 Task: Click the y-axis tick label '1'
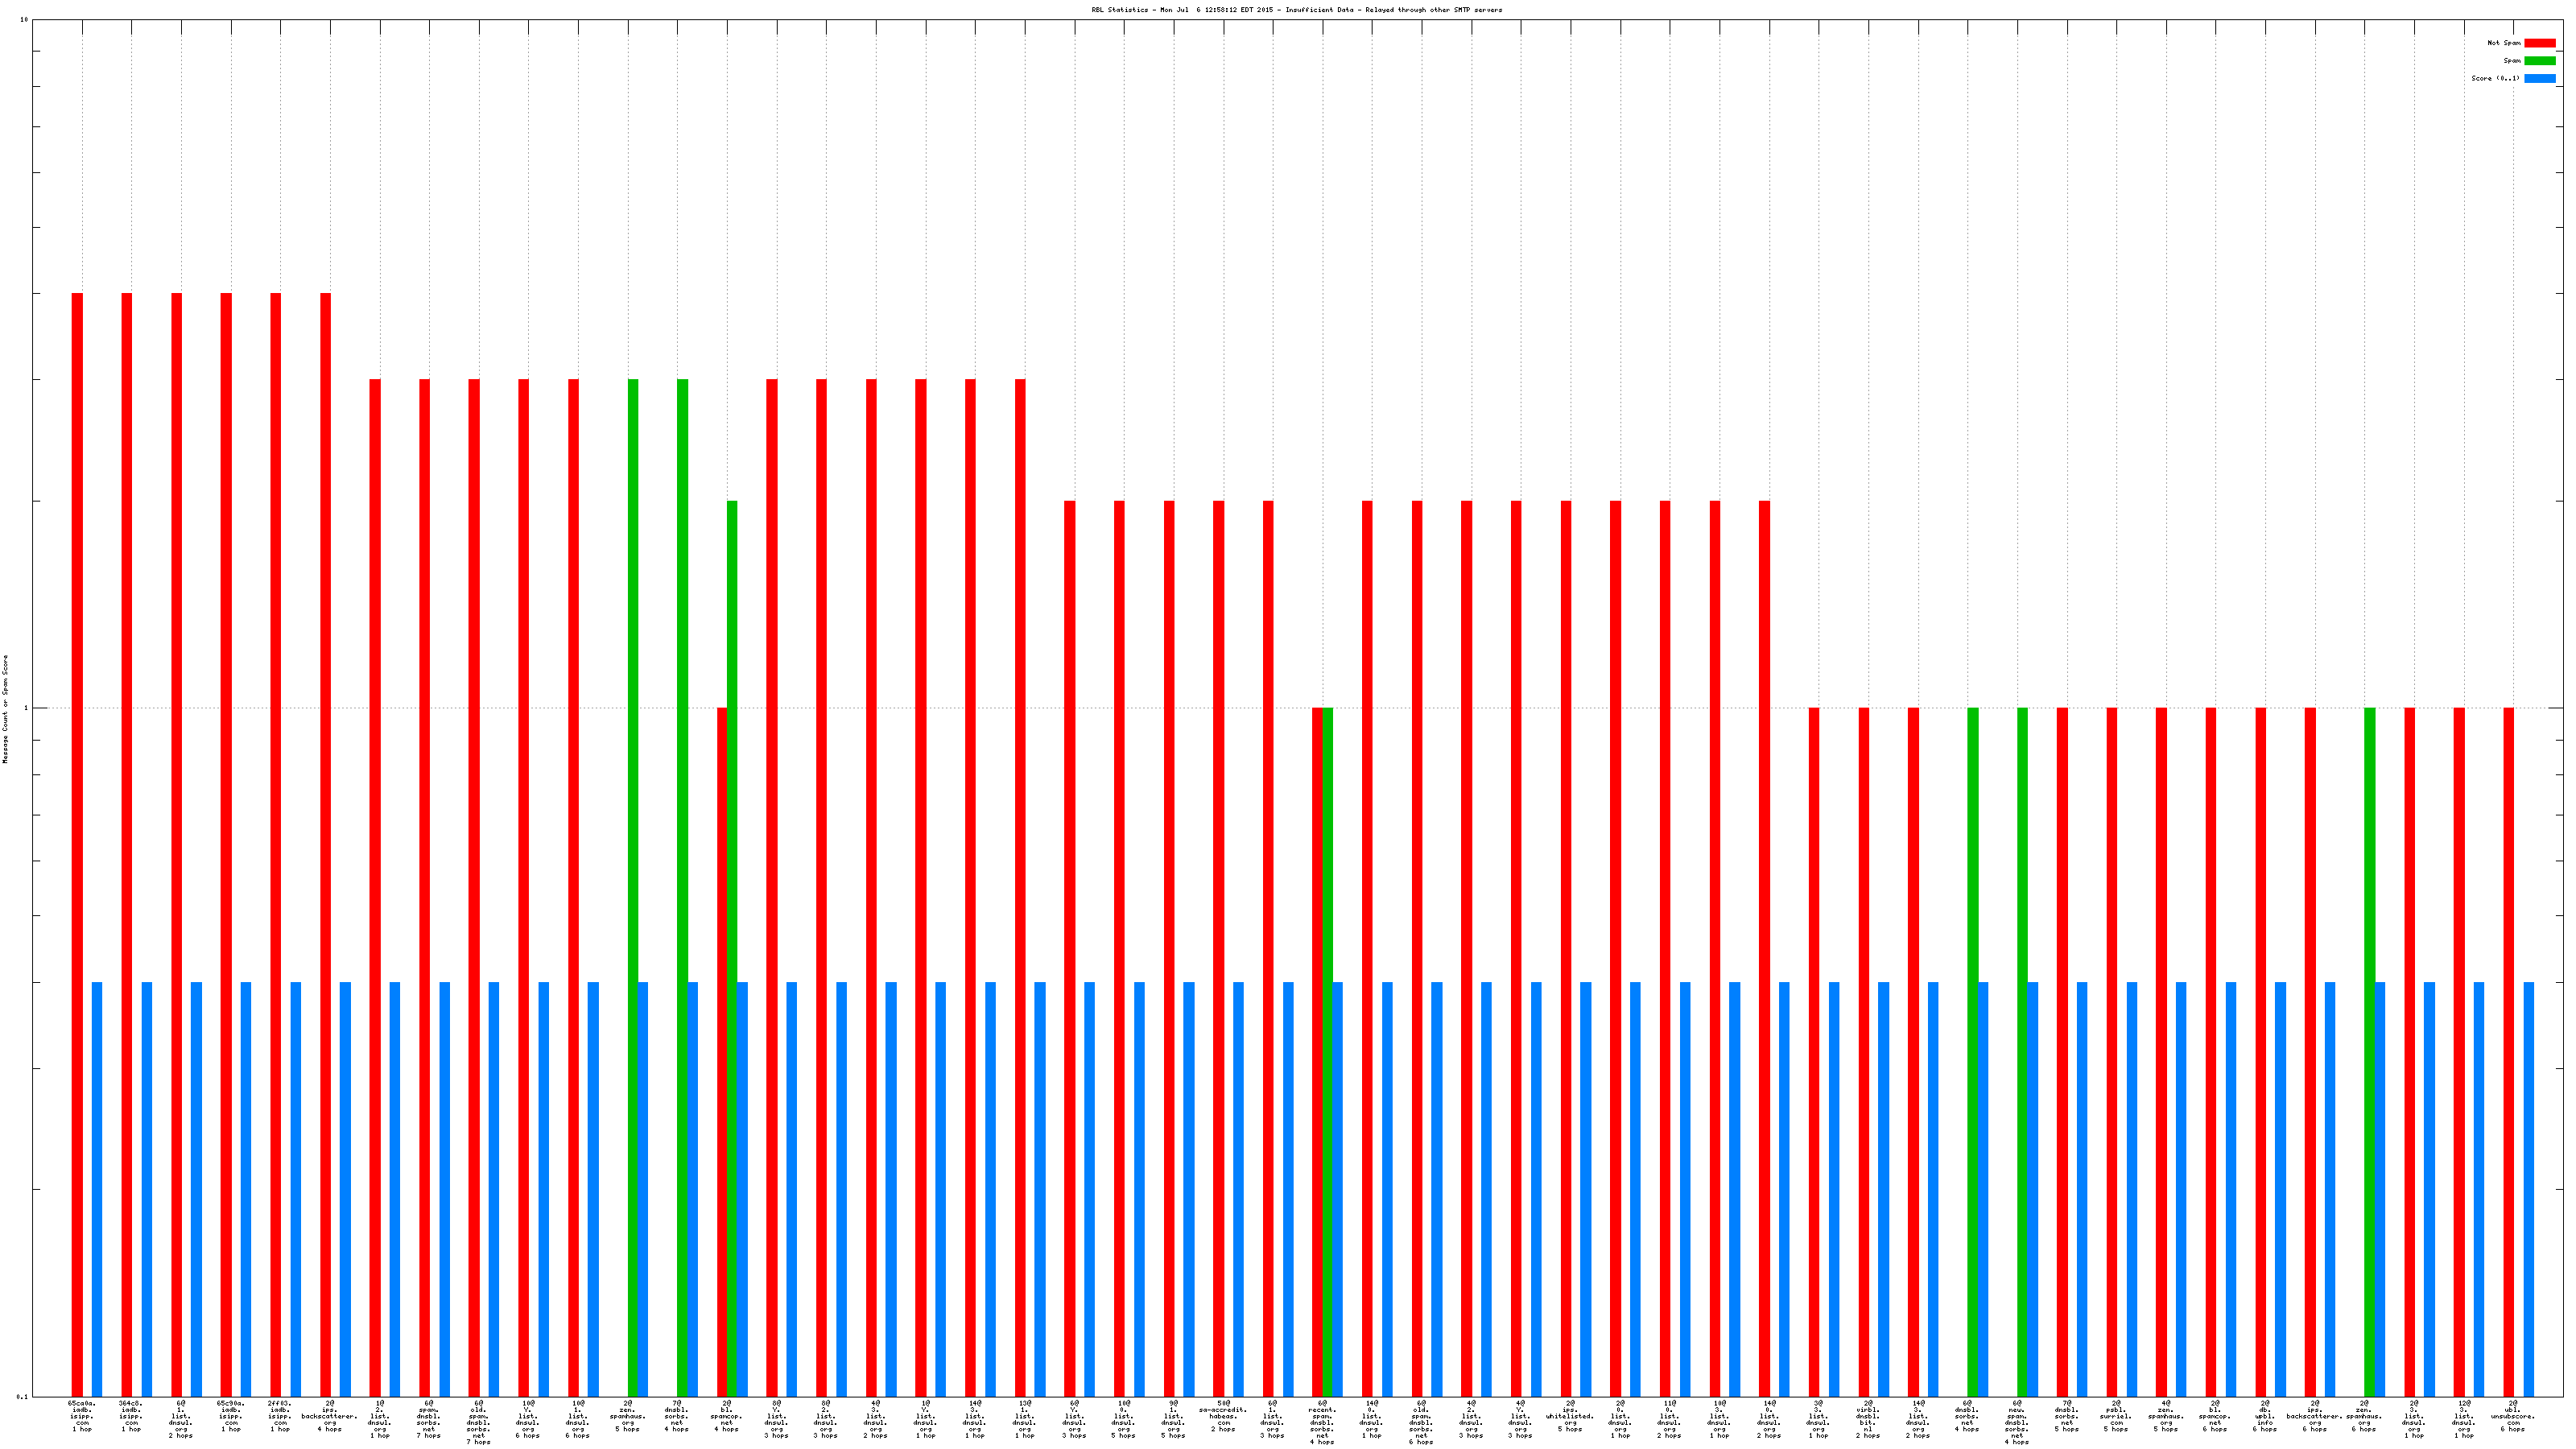coord(26,709)
